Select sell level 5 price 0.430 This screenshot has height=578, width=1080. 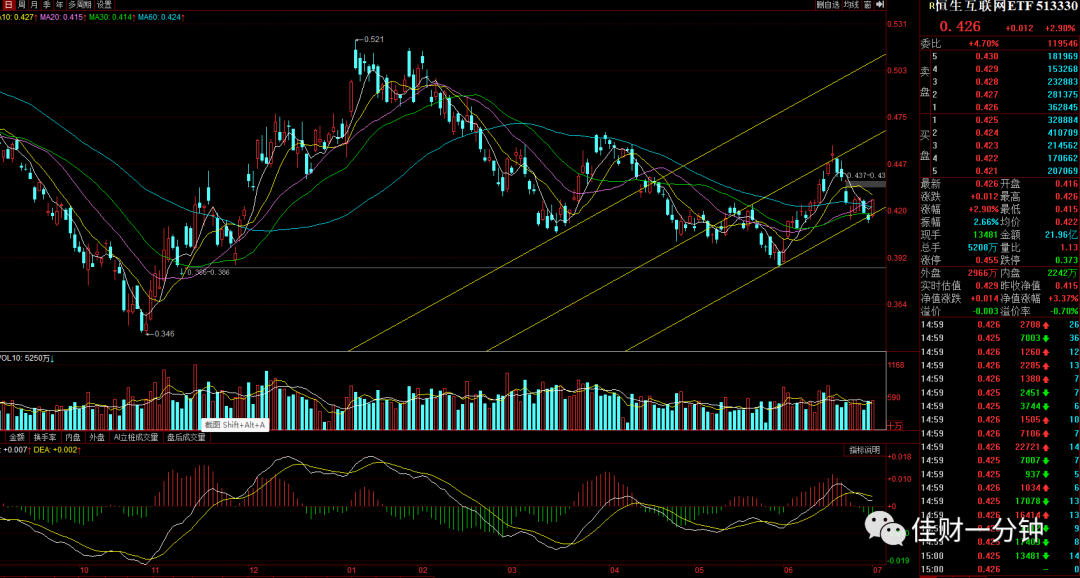[985, 56]
